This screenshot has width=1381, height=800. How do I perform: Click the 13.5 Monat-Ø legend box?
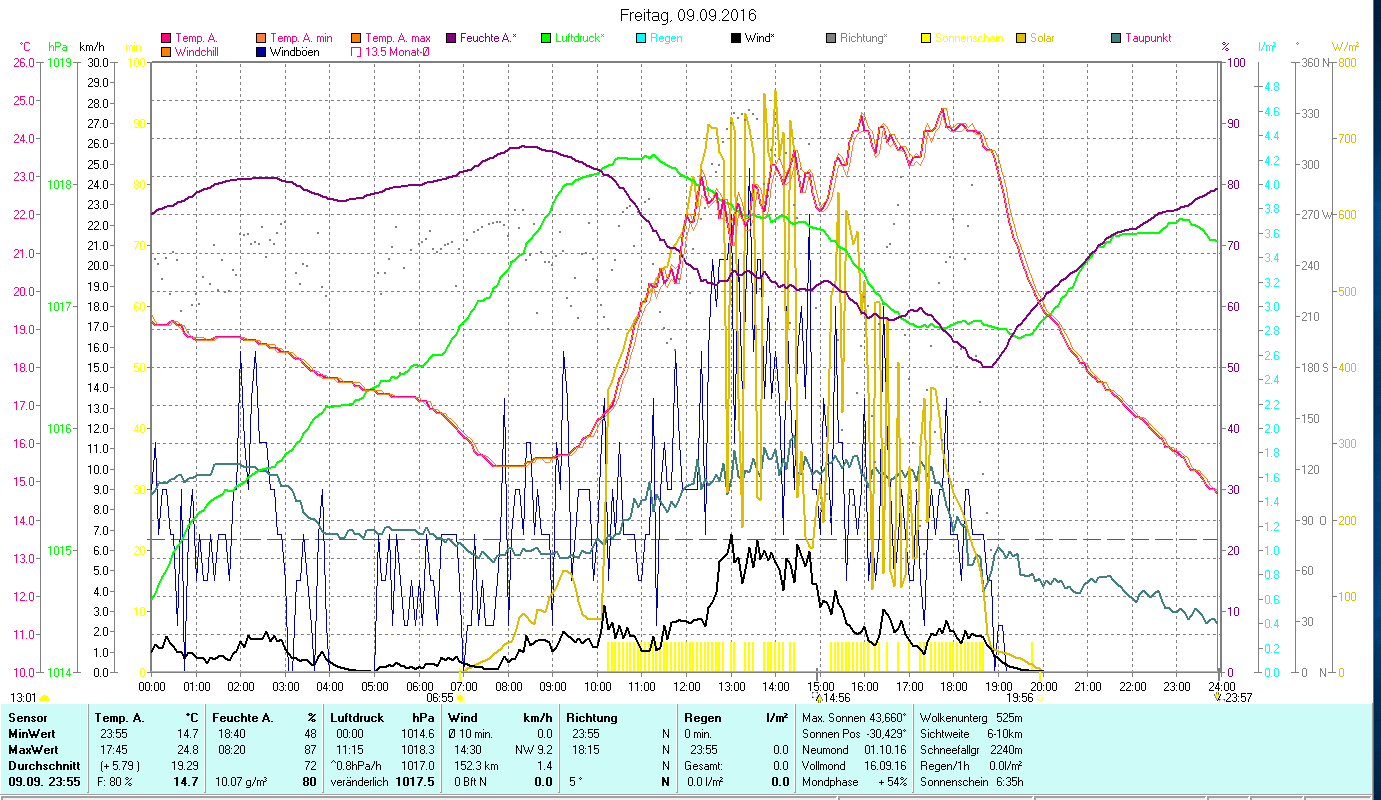click(355, 51)
